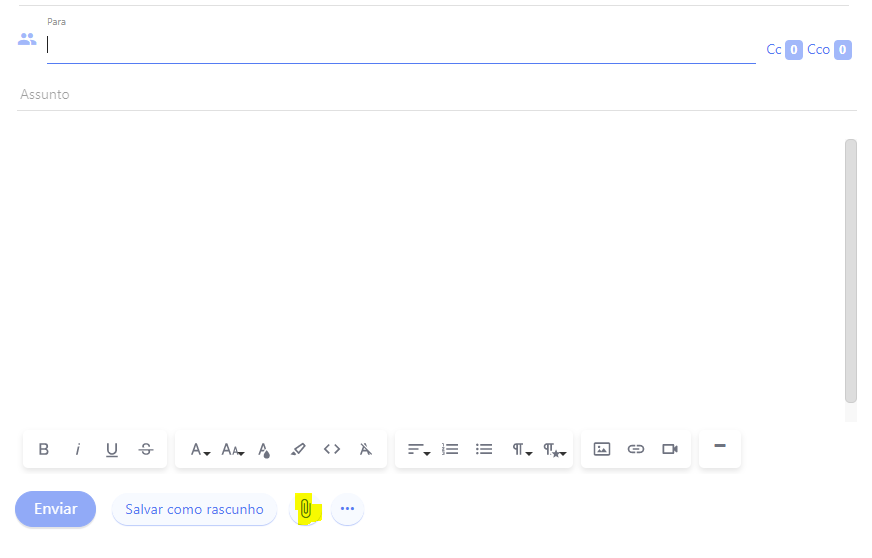Screen dimensions: 872x558
Task: Toggle underline text formatting
Action: 112,450
